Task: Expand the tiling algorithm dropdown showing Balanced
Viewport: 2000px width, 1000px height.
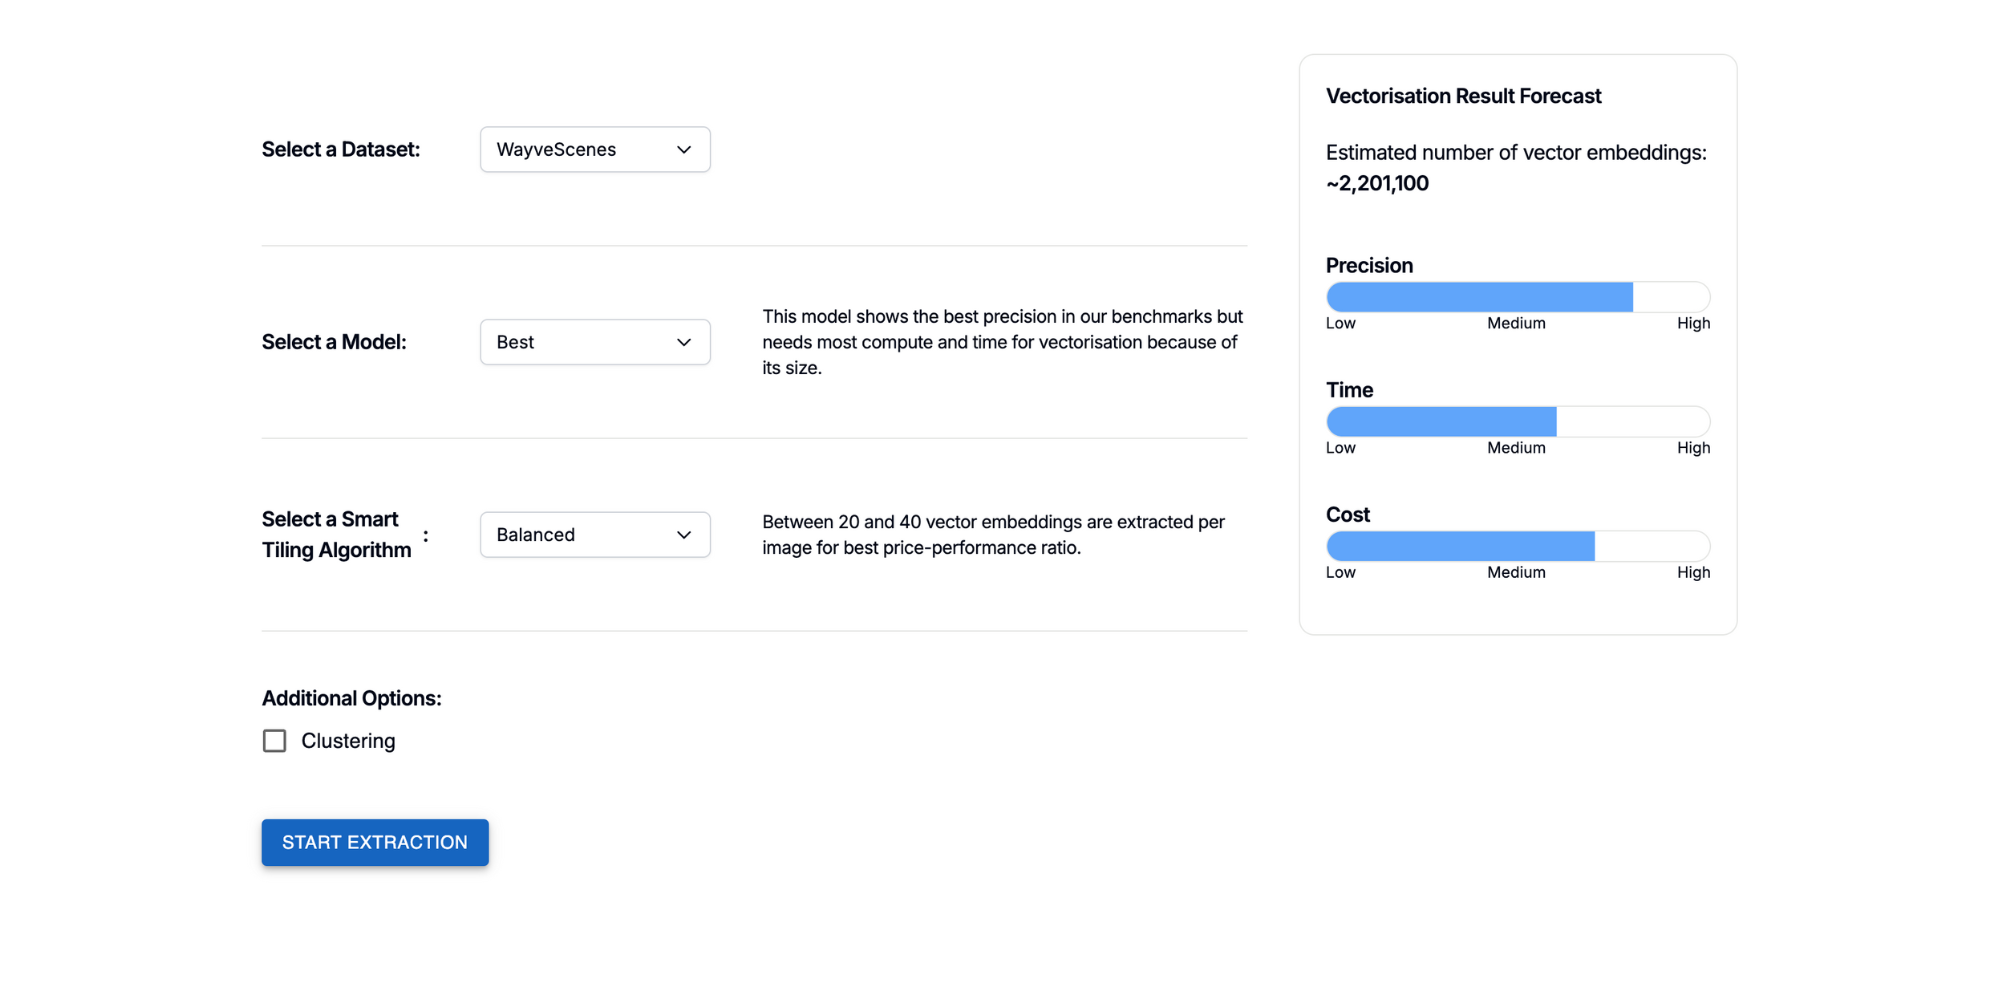Action: coord(594,535)
